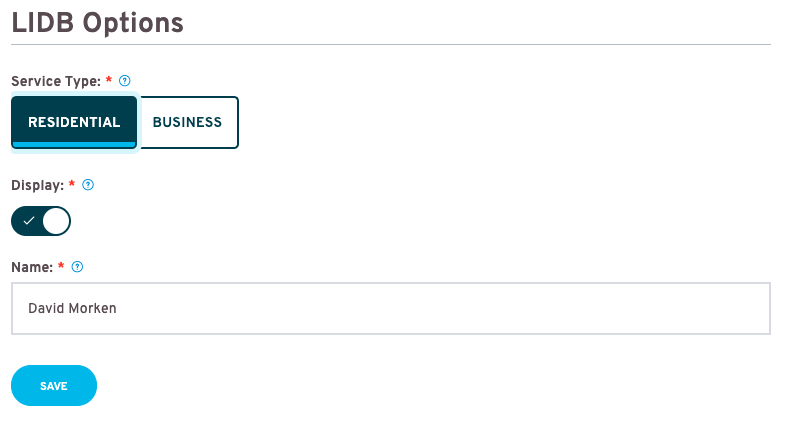Image resolution: width=792 pixels, height=423 pixels.
Task: Open the Service Type help icon
Action: [124, 81]
